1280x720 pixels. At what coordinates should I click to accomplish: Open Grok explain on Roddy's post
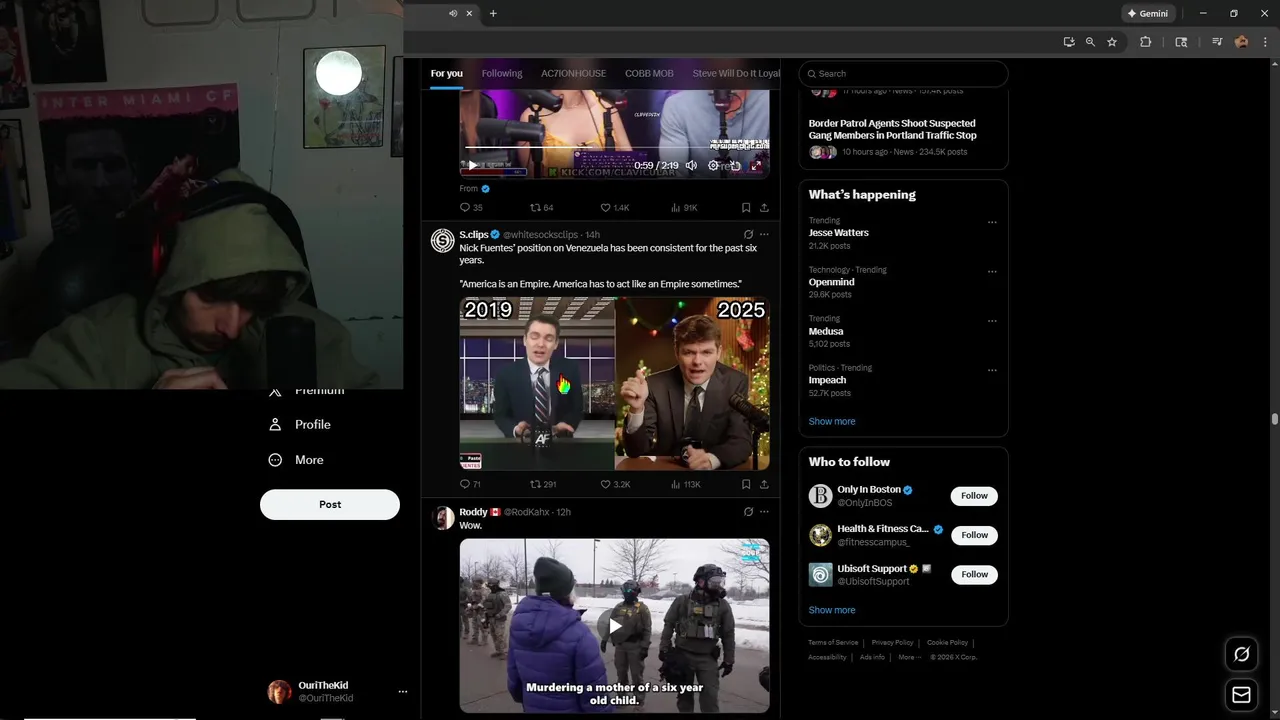(x=748, y=512)
